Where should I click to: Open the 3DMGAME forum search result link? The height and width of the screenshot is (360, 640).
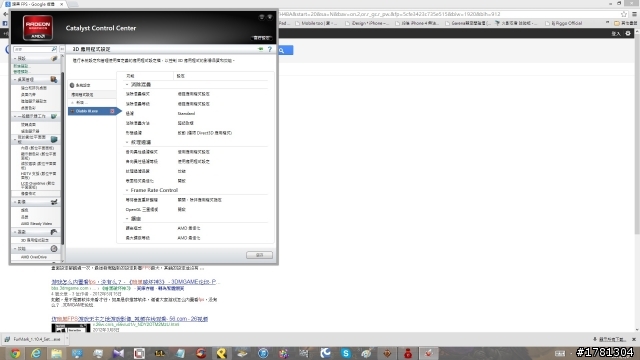pyautogui.click(x=136, y=282)
